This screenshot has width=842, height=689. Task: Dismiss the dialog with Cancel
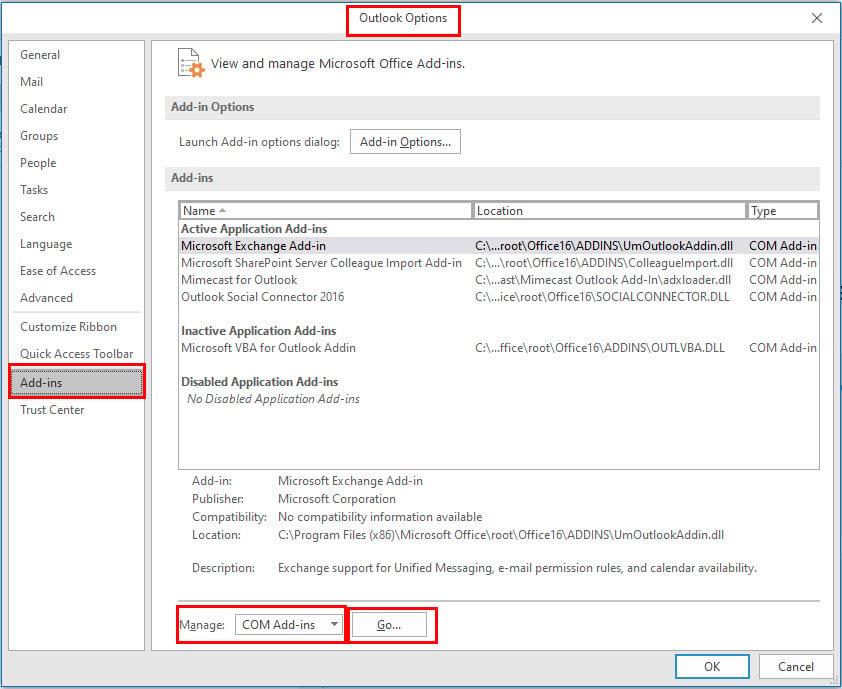pyautogui.click(x=794, y=666)
